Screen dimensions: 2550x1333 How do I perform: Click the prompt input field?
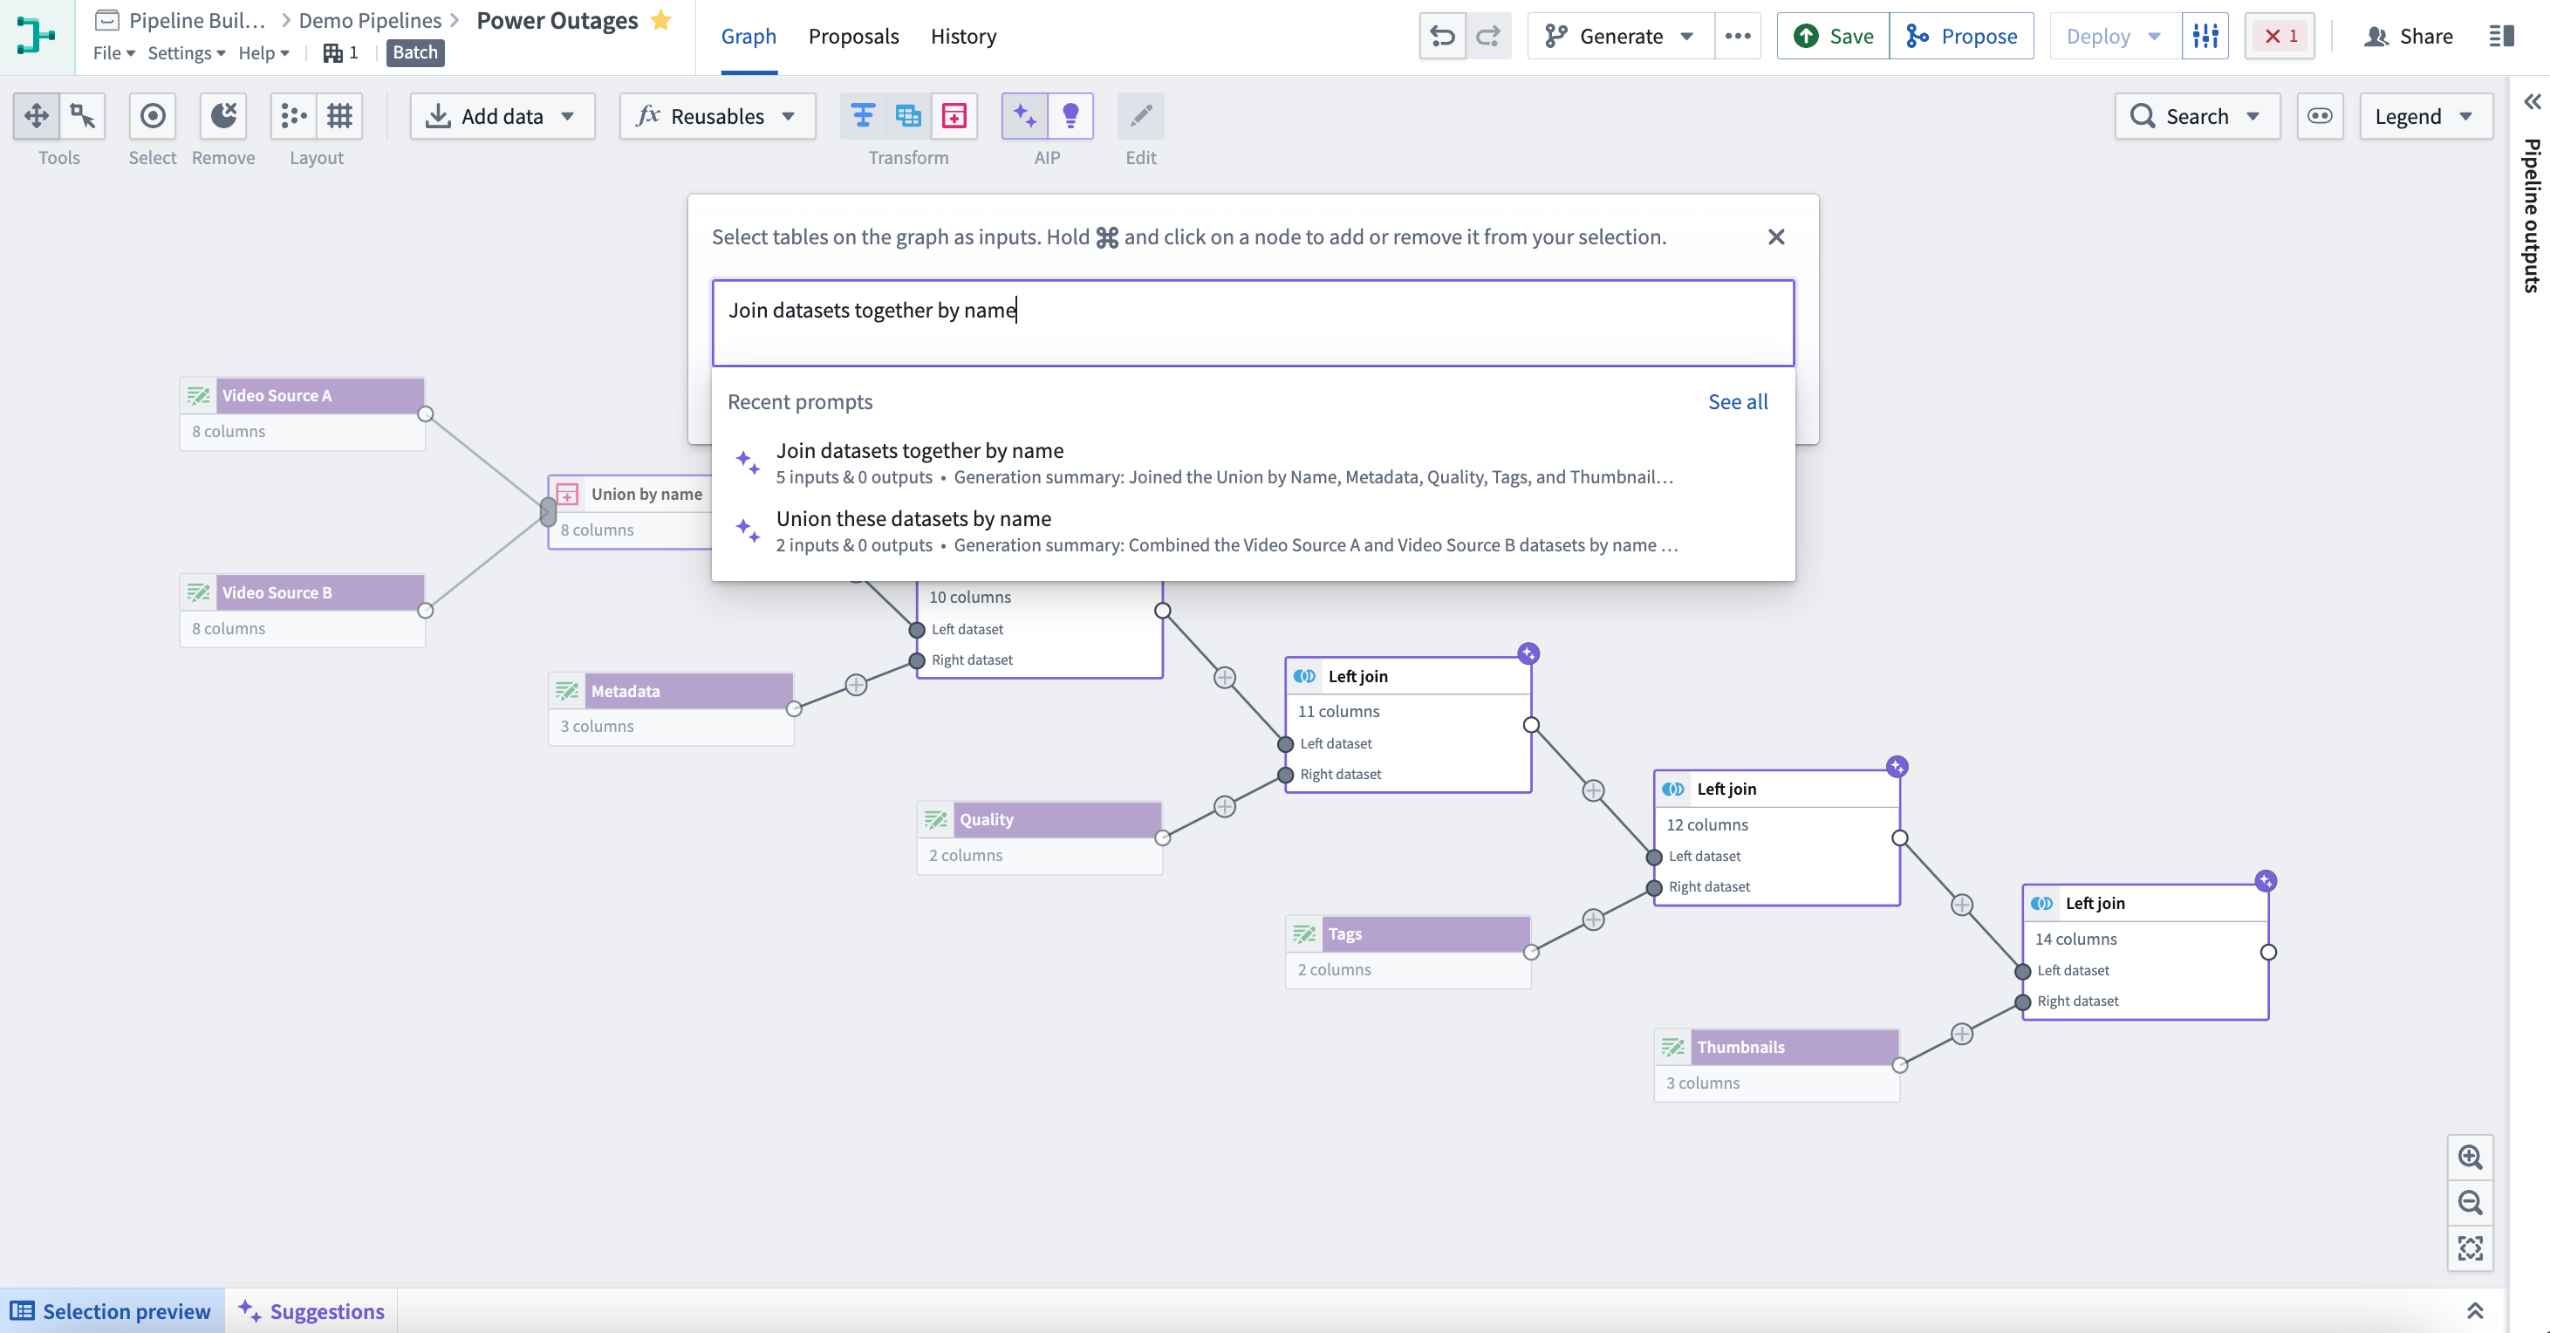click(1255, 322)
